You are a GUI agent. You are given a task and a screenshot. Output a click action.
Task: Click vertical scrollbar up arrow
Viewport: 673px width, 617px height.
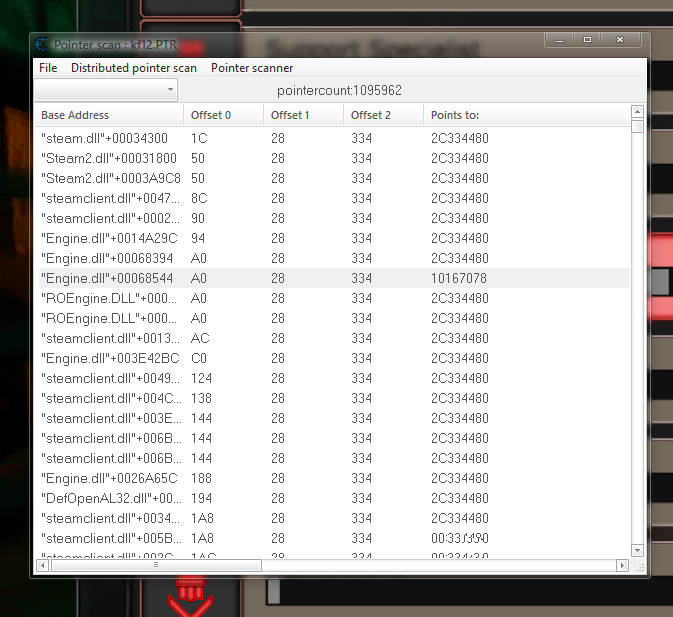(x=637, y=111)
